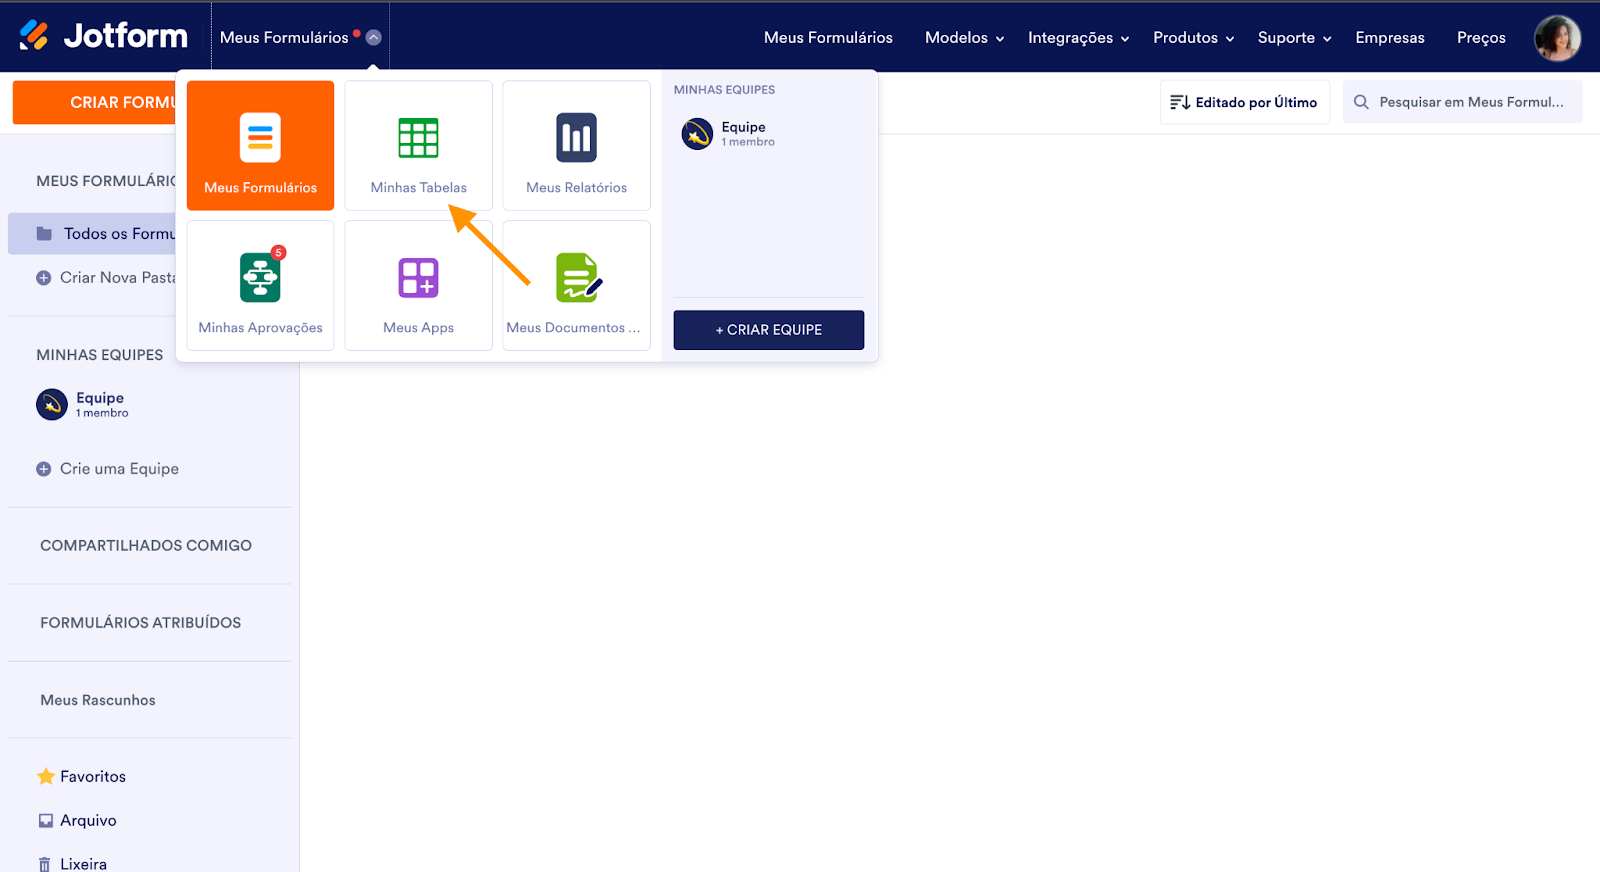Click Equipe avatar in dropdown panel
The image size is (1600, 872).
697,133
